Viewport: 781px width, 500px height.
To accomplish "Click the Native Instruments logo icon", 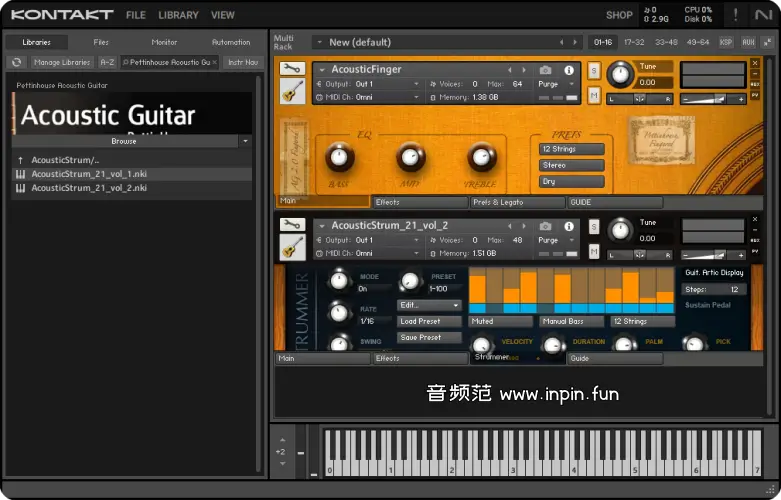I will [x=764, y=15].
